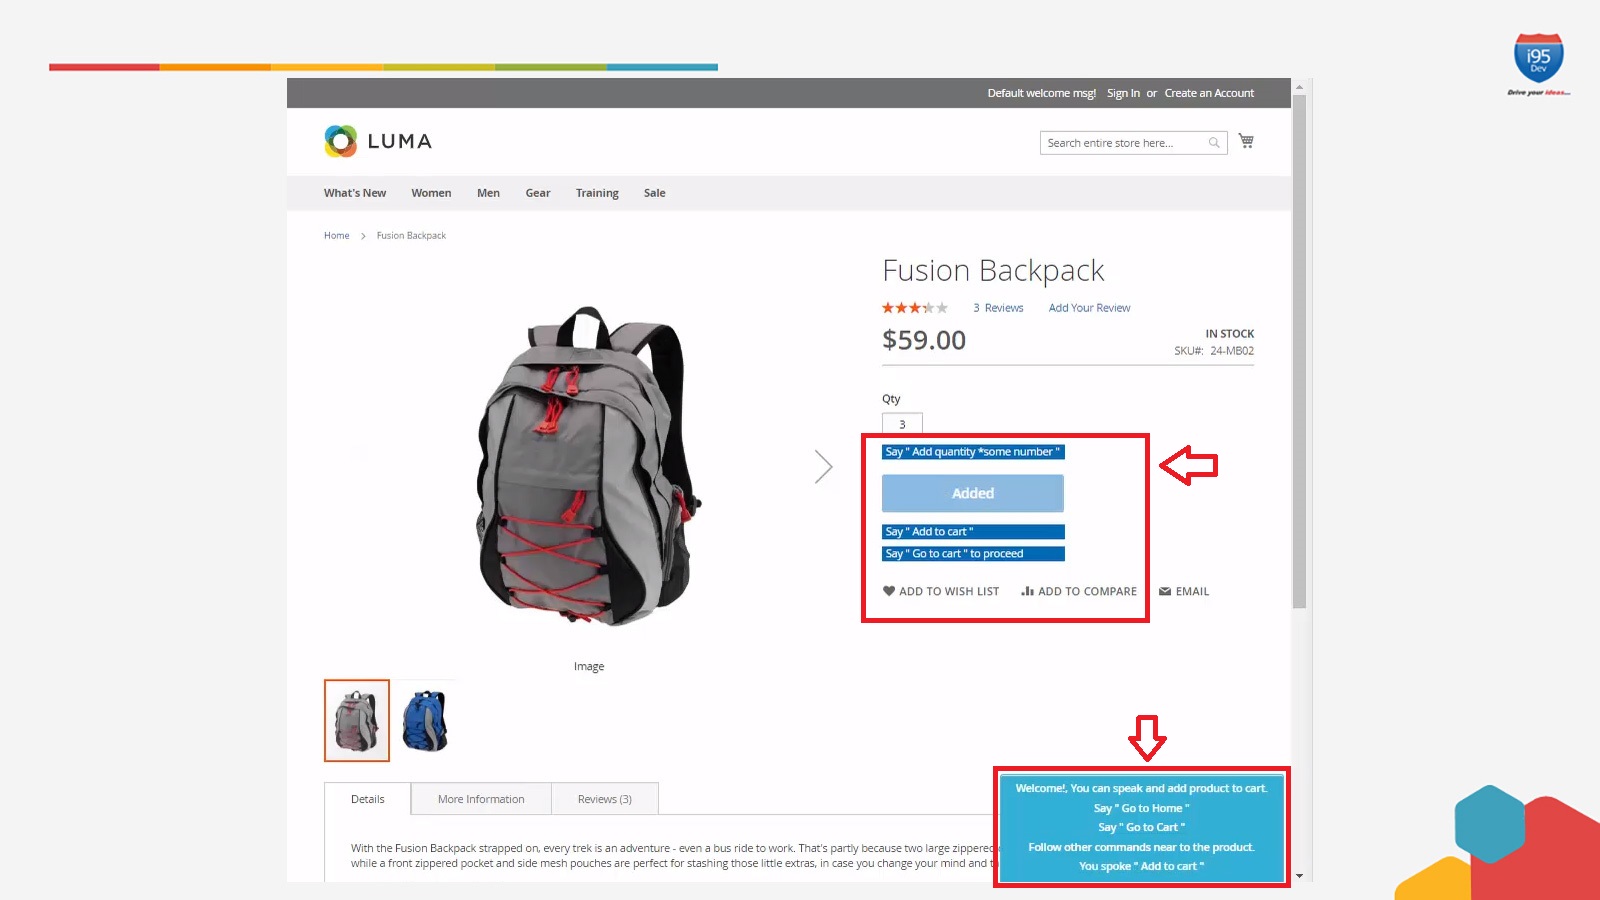Screen dimensions: 1600x900
Task: Click the Add to Compare chart icon
Action: click(1027, 591)
